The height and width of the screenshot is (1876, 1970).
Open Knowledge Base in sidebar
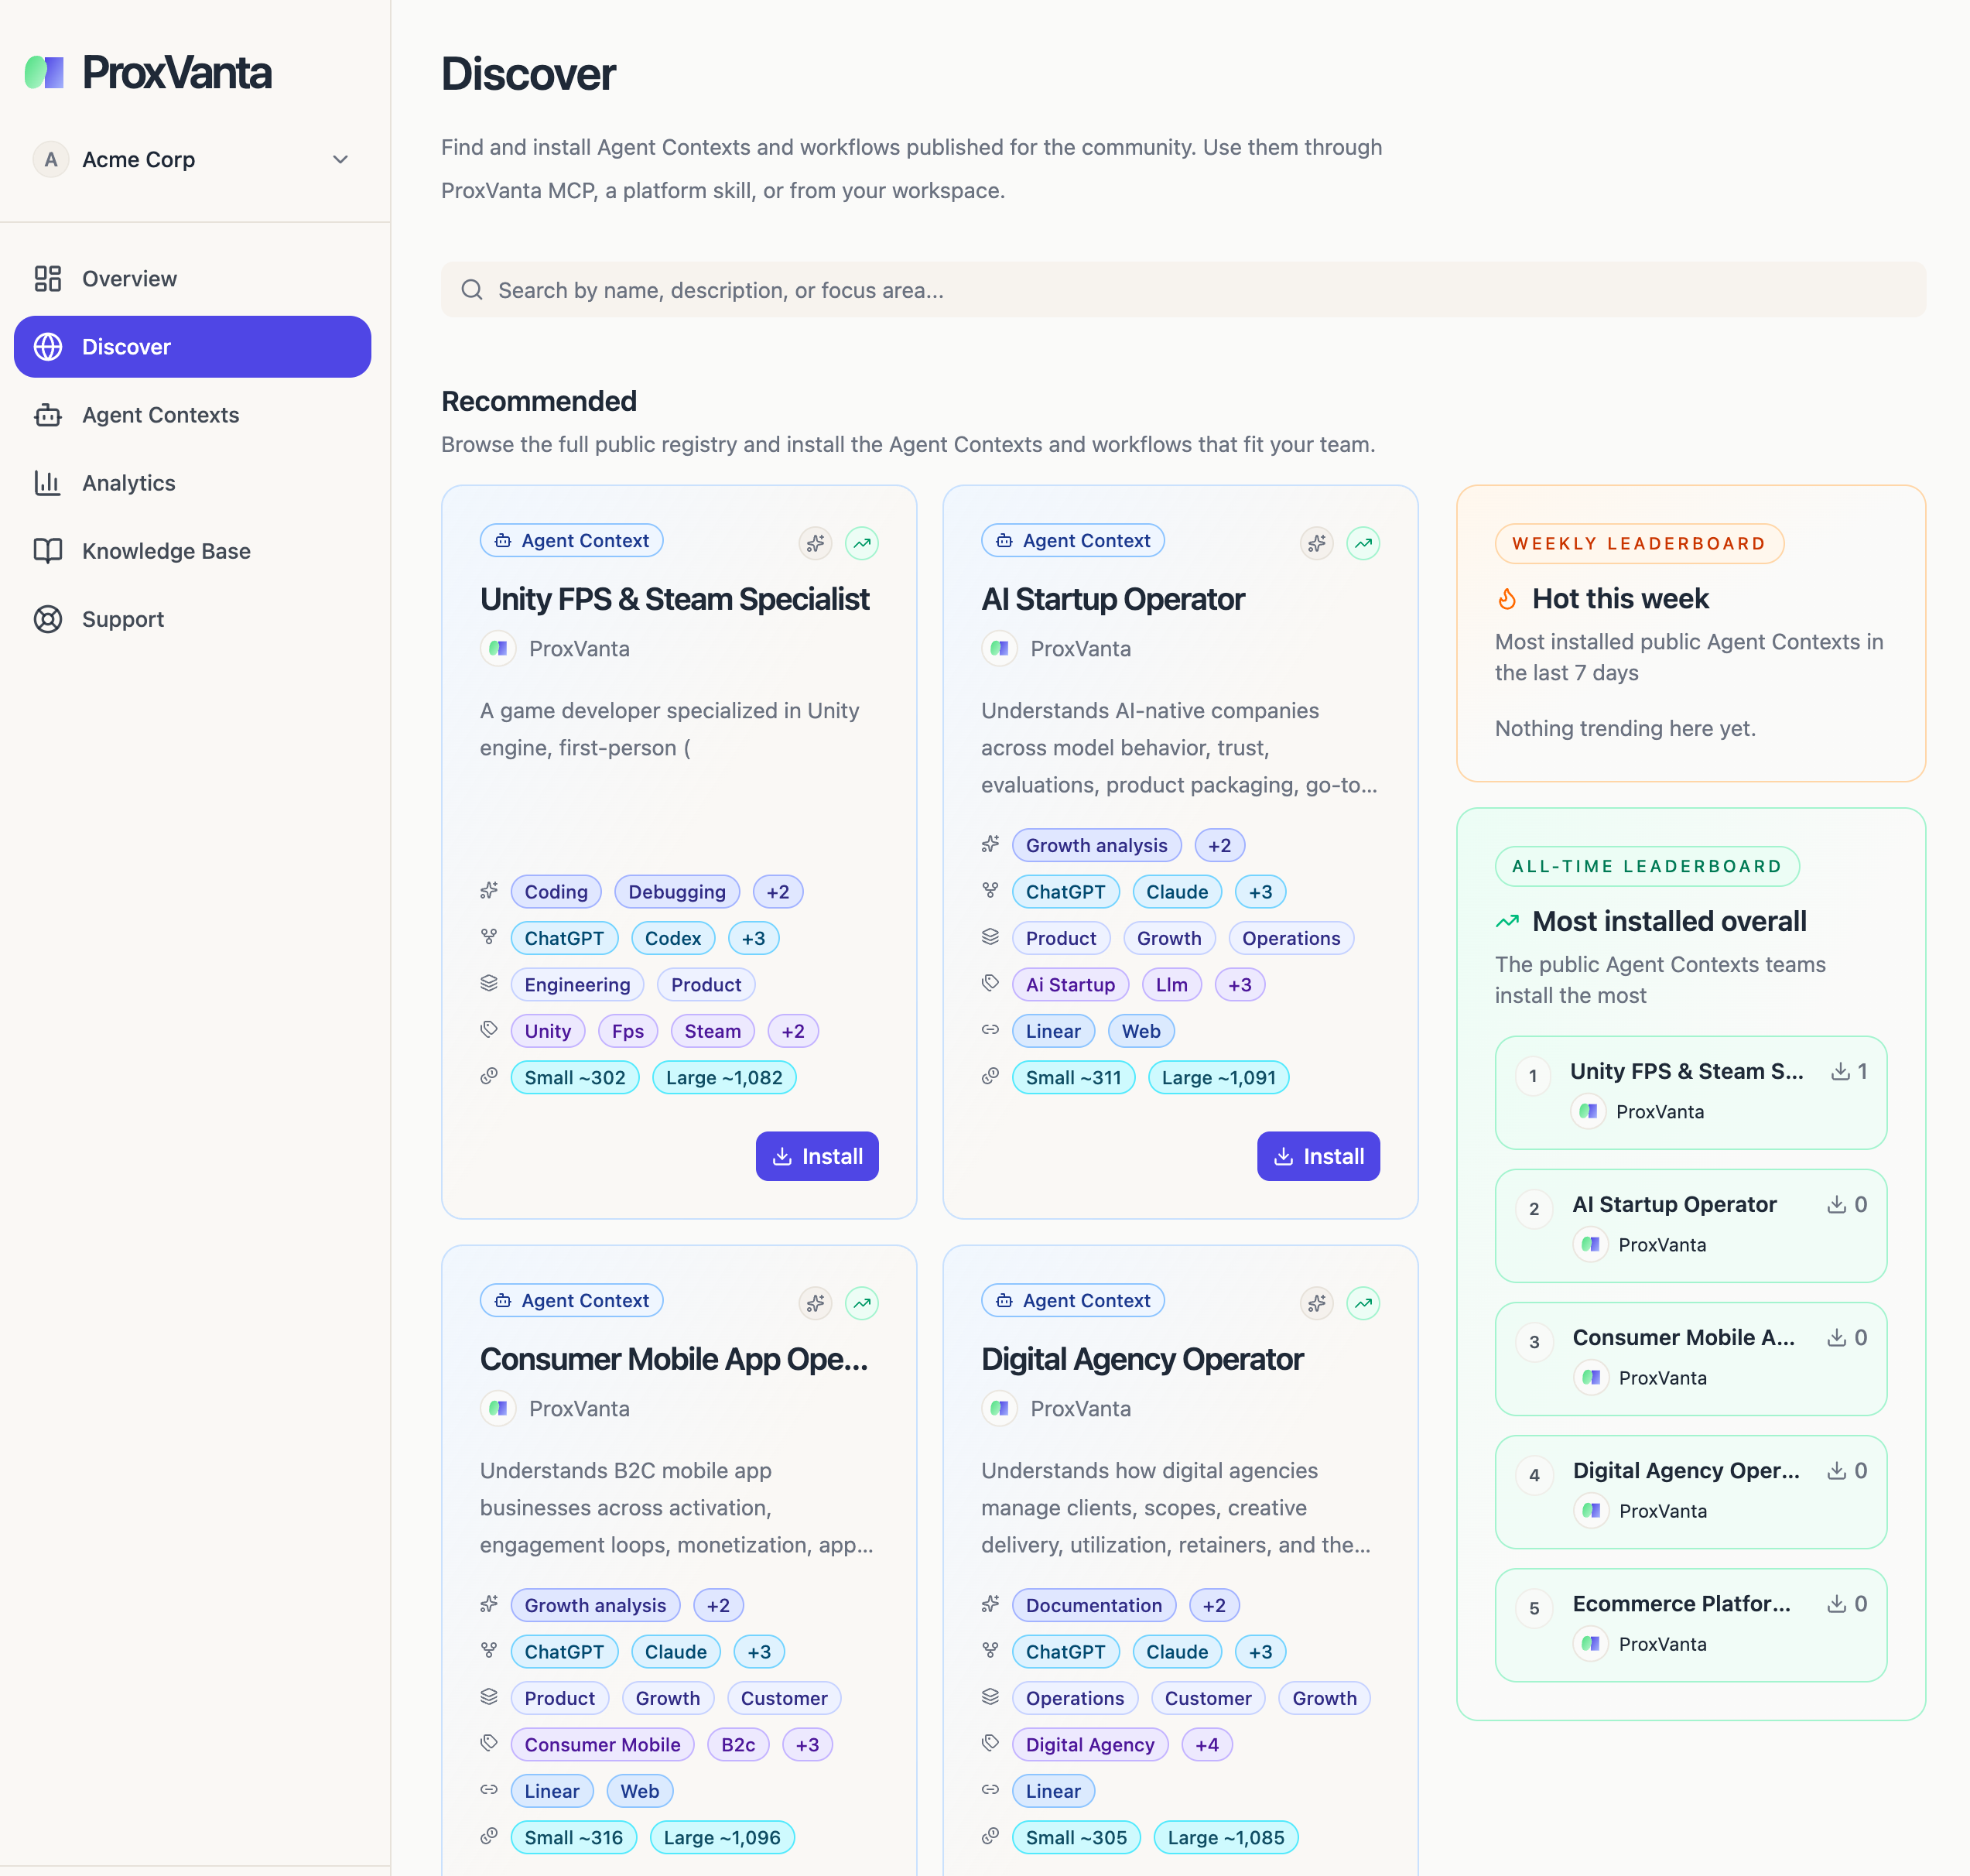(x=192, y=551)
